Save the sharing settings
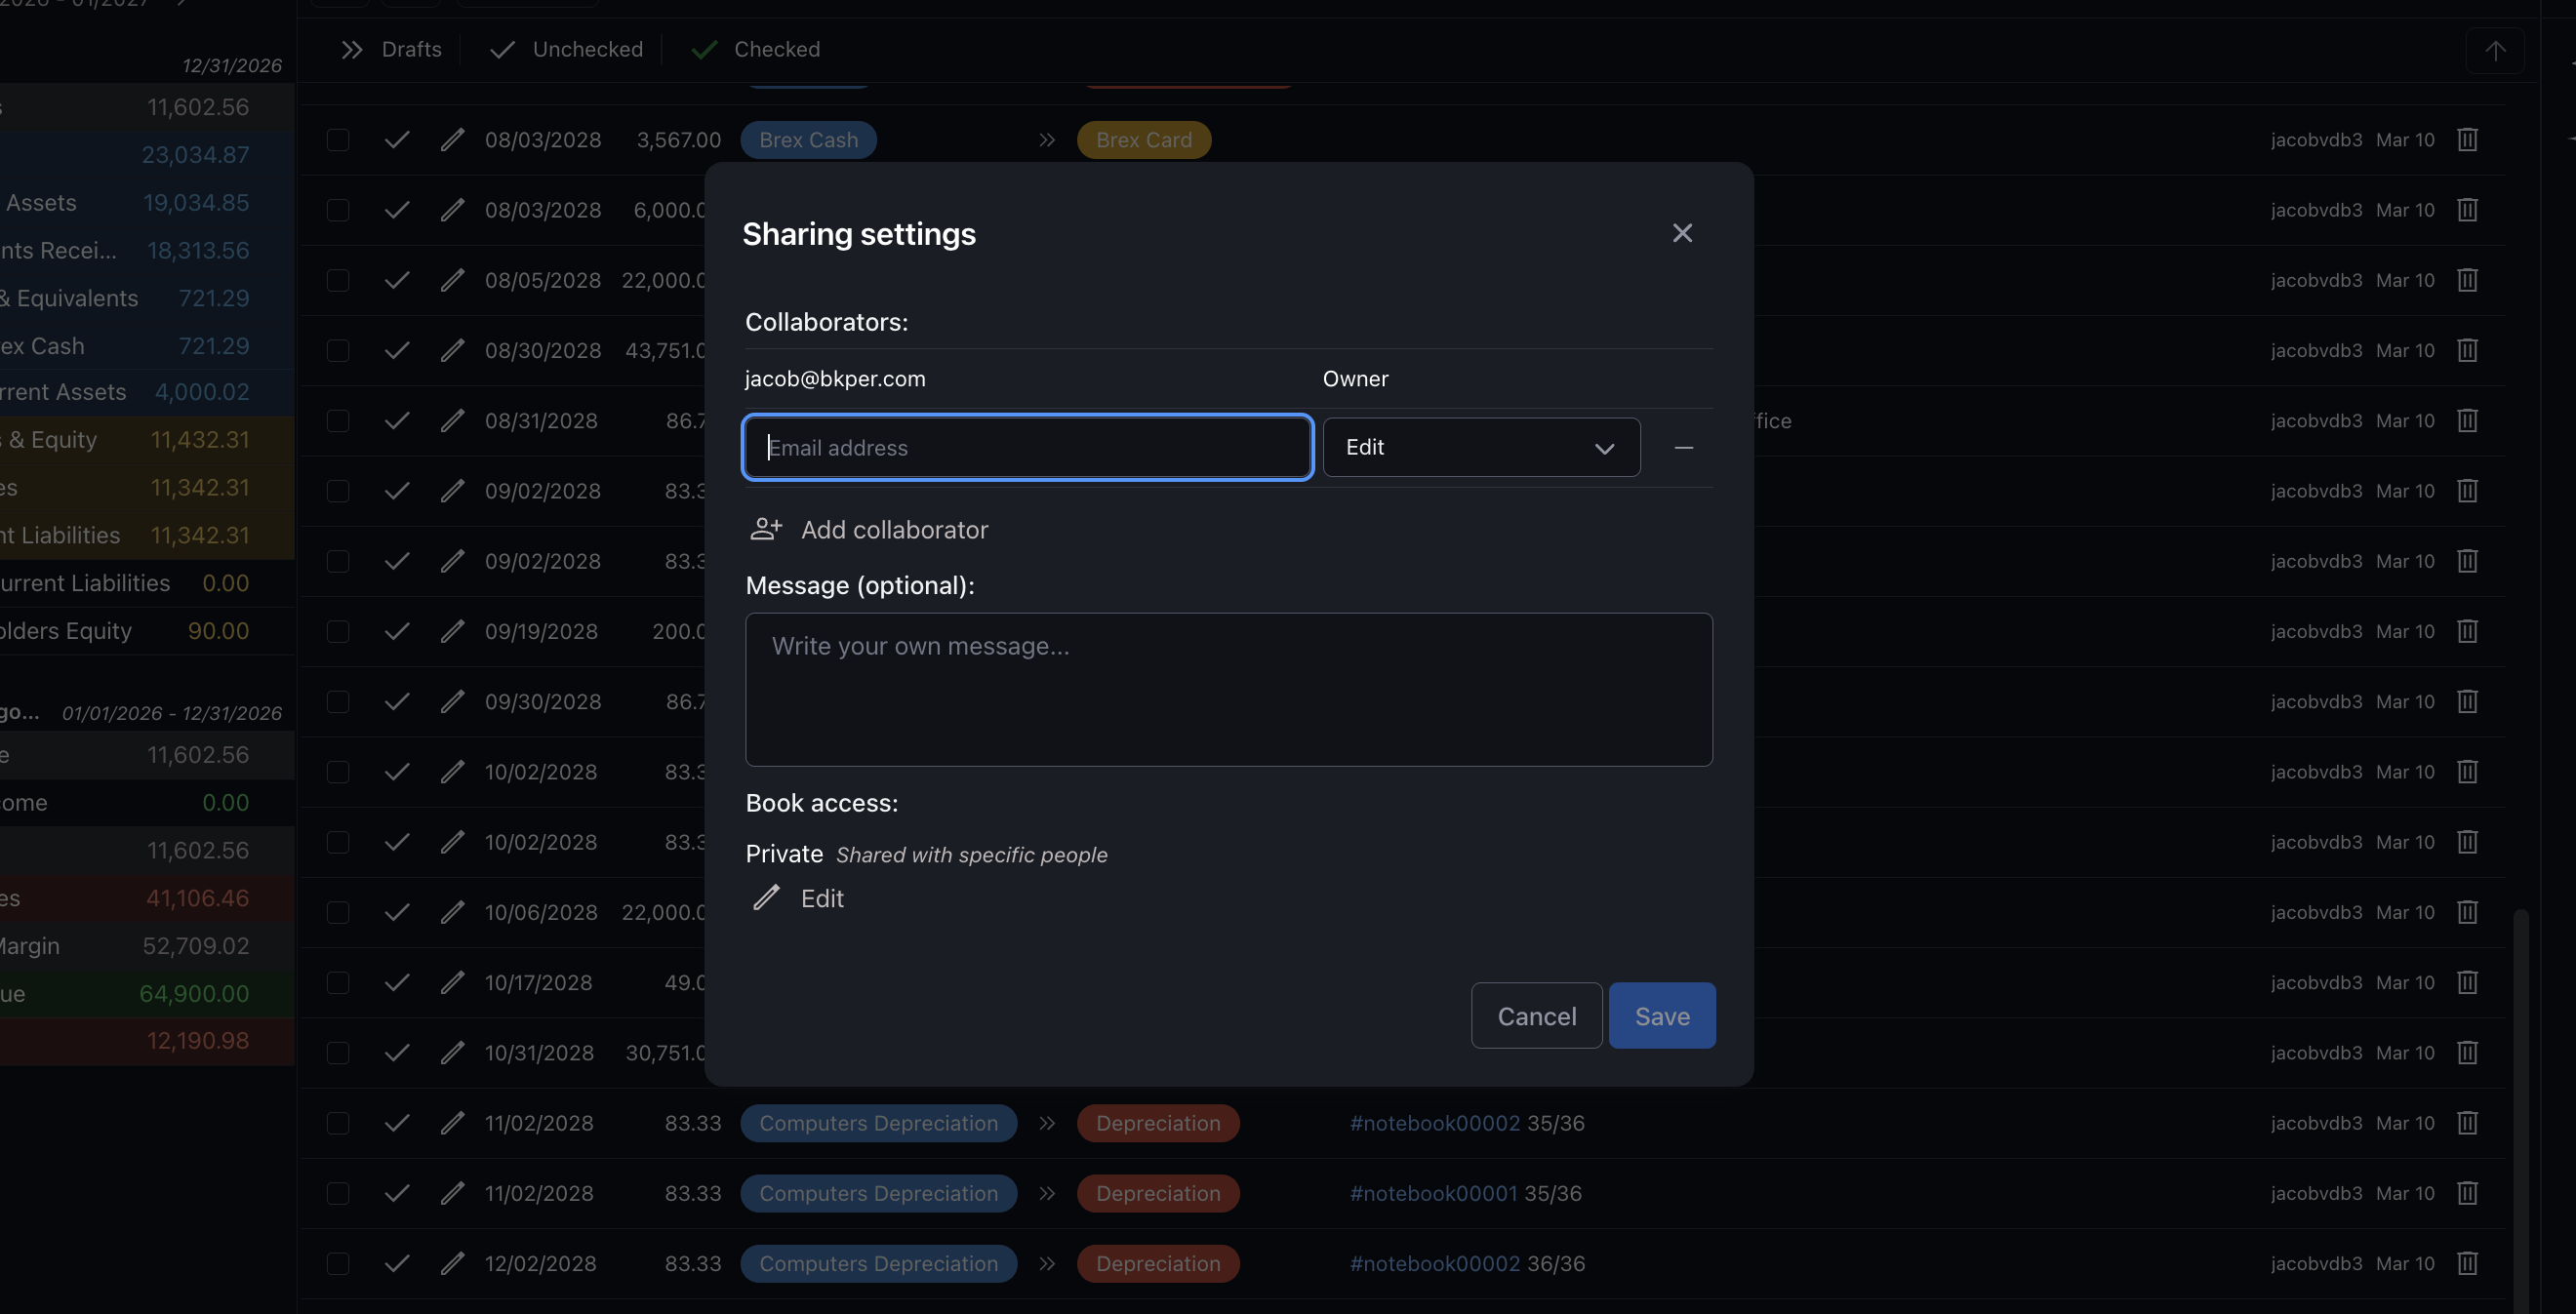 pyautogui.click(x=1662, y=1015)
